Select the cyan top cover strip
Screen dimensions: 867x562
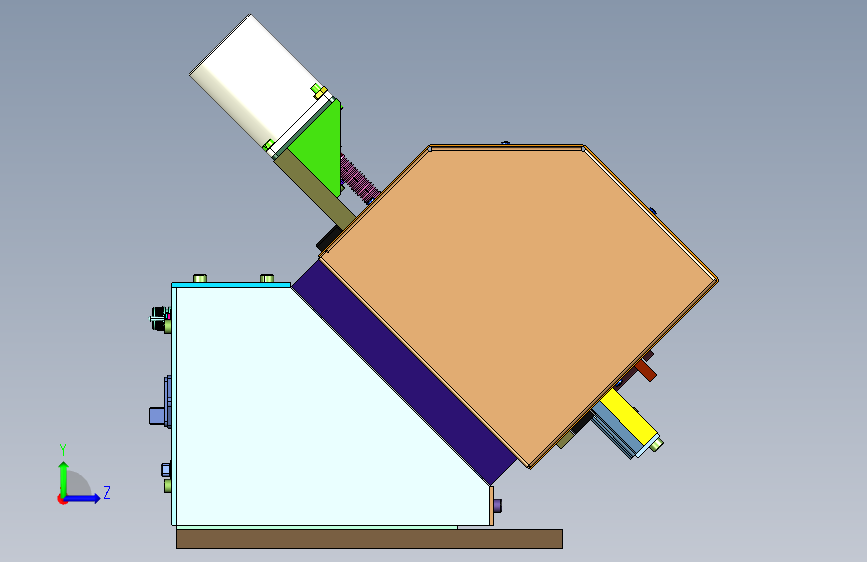231,285
